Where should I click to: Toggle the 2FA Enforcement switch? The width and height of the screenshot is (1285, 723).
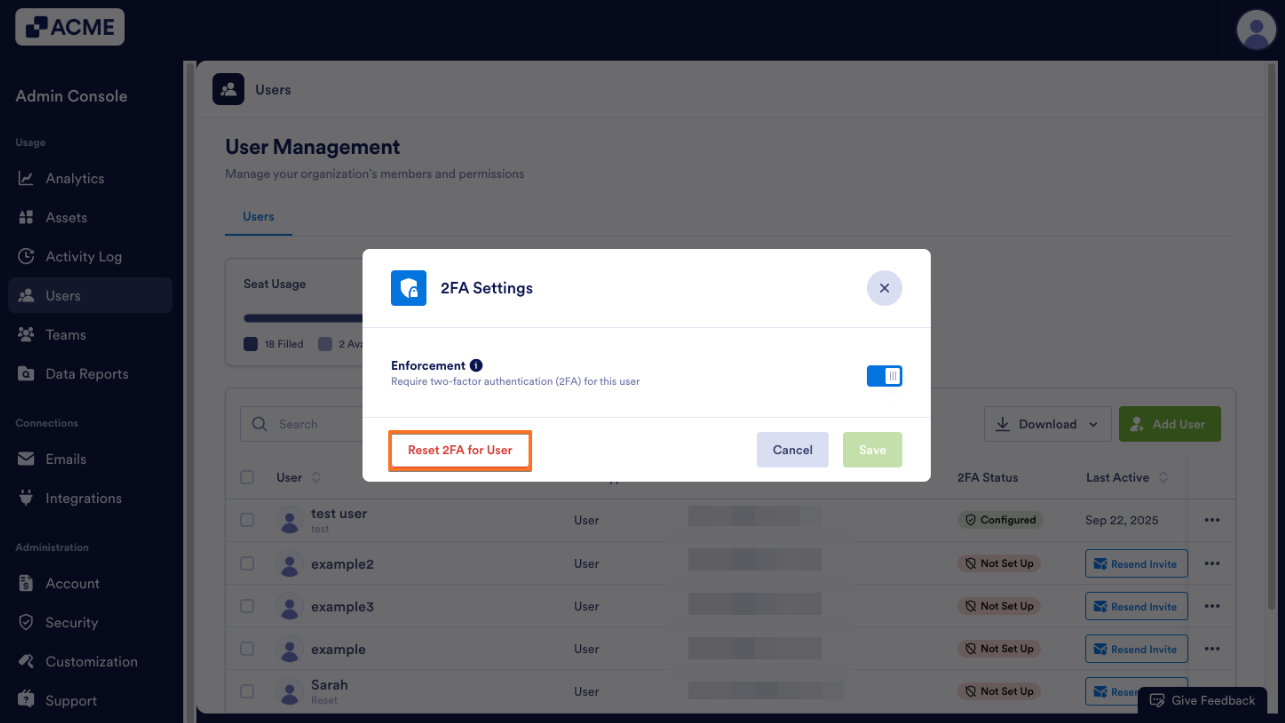884,376
